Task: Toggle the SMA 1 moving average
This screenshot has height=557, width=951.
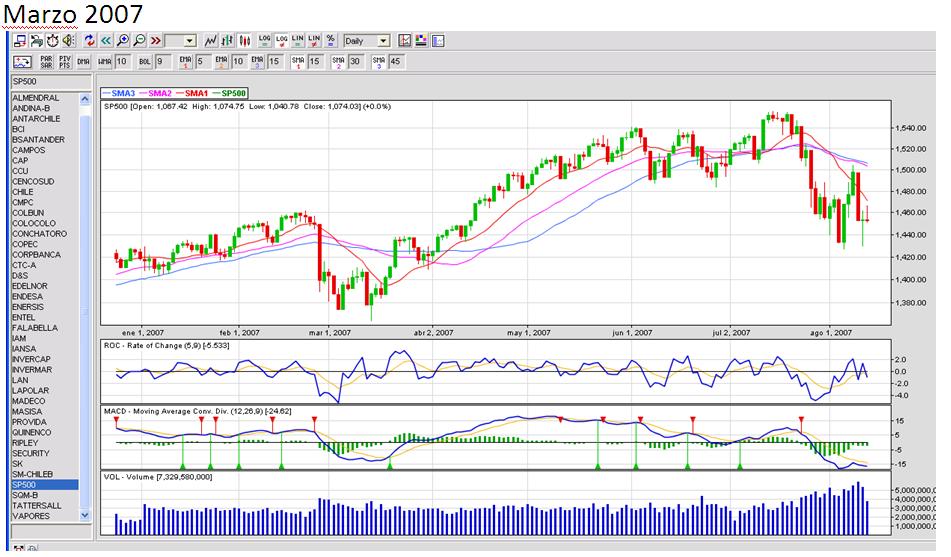Action: click(x=297, y=61)
